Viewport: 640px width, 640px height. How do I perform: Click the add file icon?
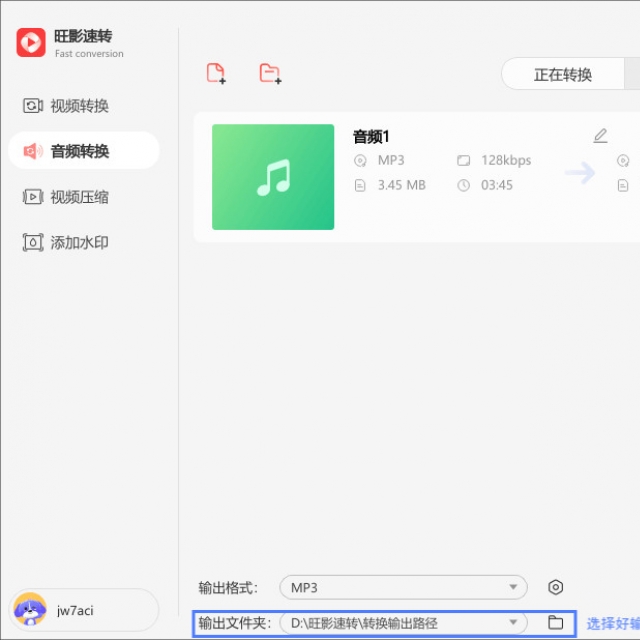(x=216, y=73)
